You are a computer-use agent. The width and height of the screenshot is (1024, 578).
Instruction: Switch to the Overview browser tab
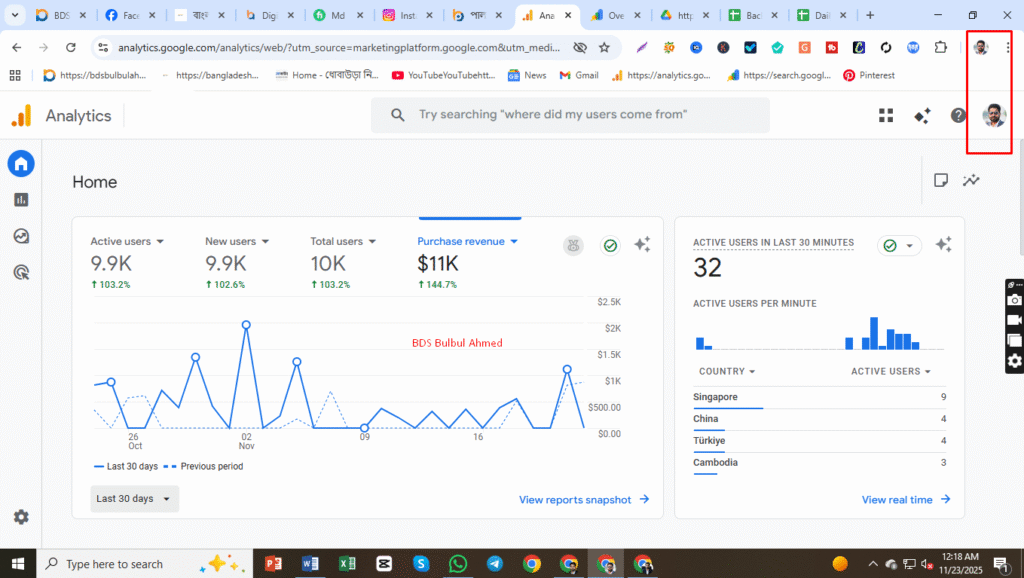(x=616, y=15)
